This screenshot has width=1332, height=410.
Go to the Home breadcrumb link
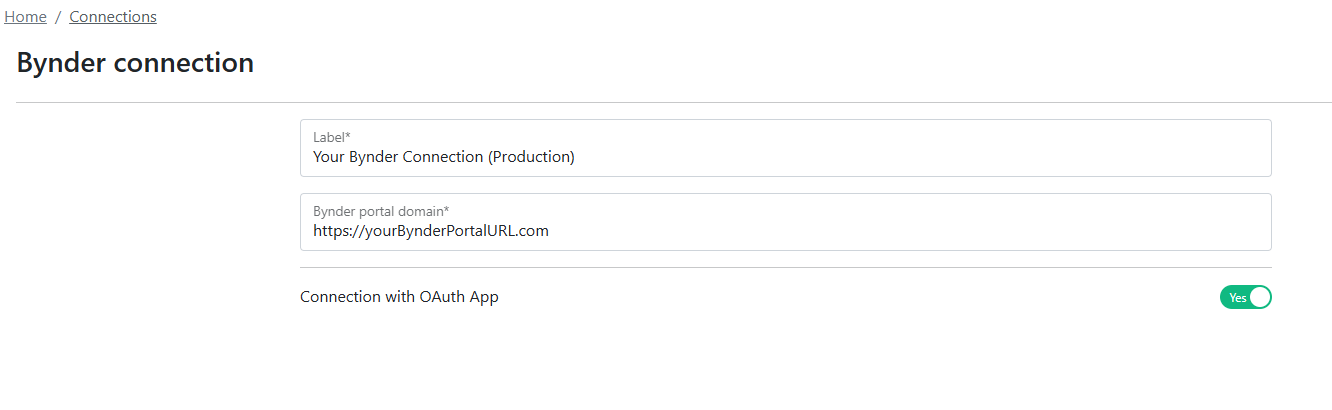click(x=25, y=17)
